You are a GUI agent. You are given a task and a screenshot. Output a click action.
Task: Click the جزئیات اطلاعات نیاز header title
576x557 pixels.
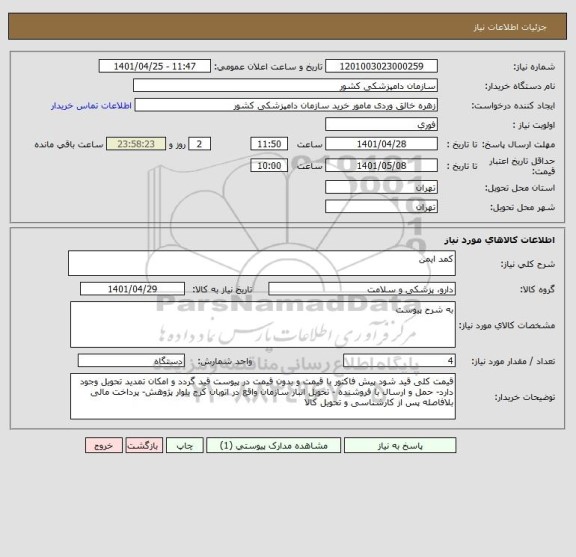coord(510,27)
